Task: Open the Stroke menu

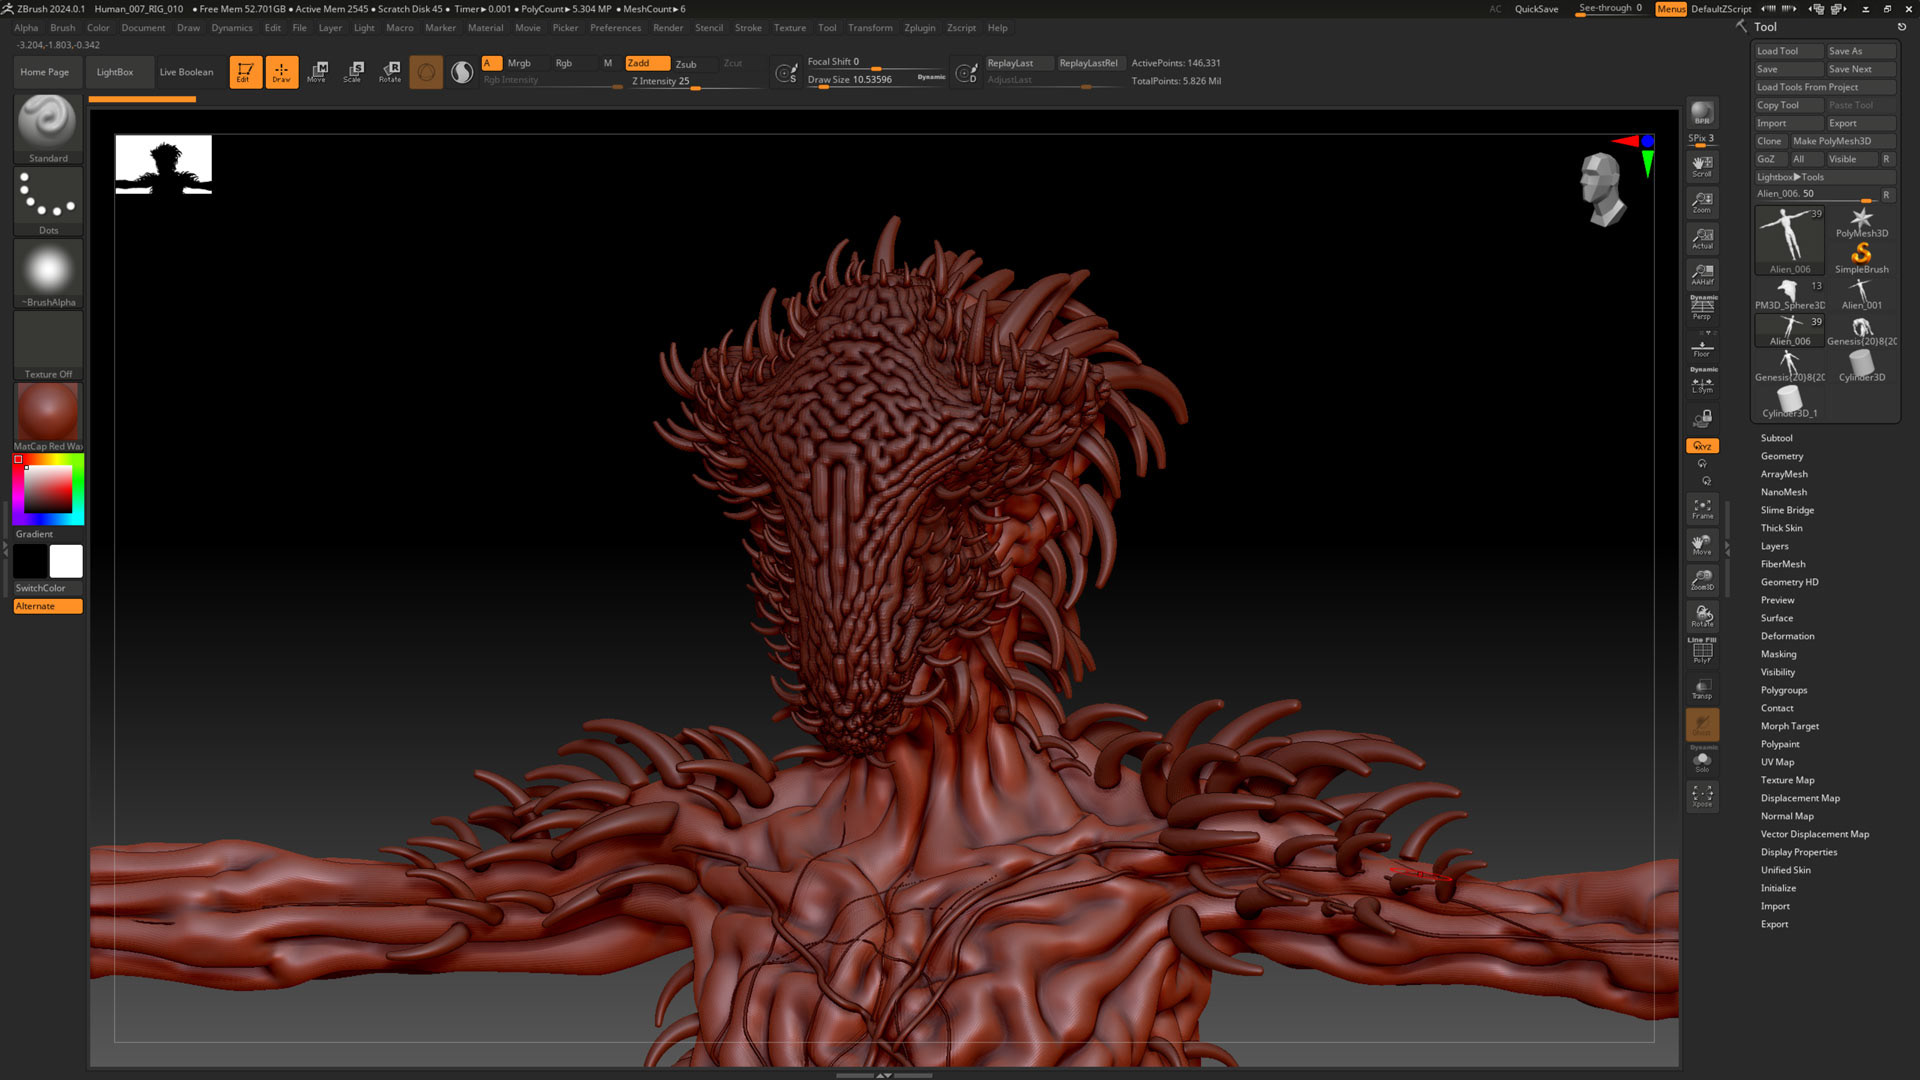Action: point(747,28)
